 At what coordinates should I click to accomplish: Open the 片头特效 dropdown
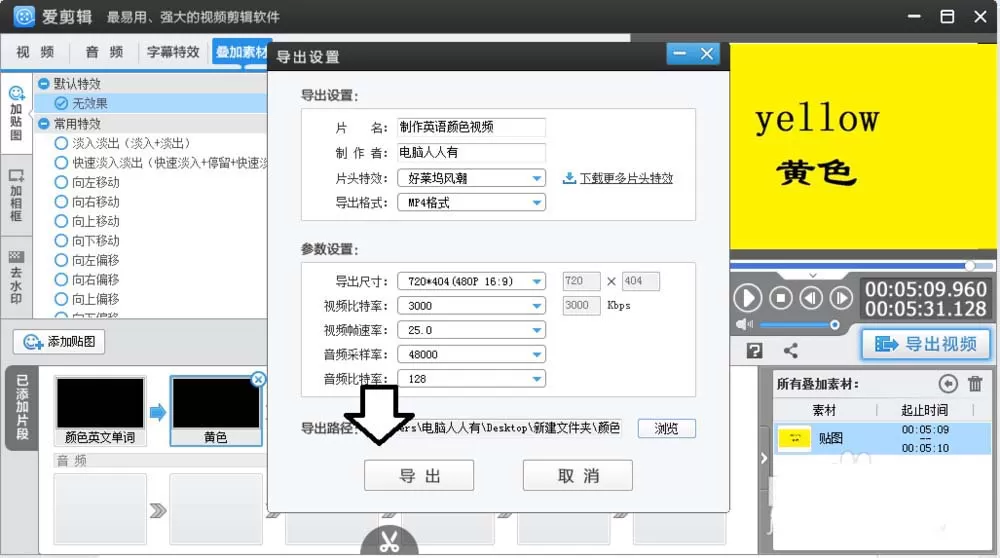471,178
